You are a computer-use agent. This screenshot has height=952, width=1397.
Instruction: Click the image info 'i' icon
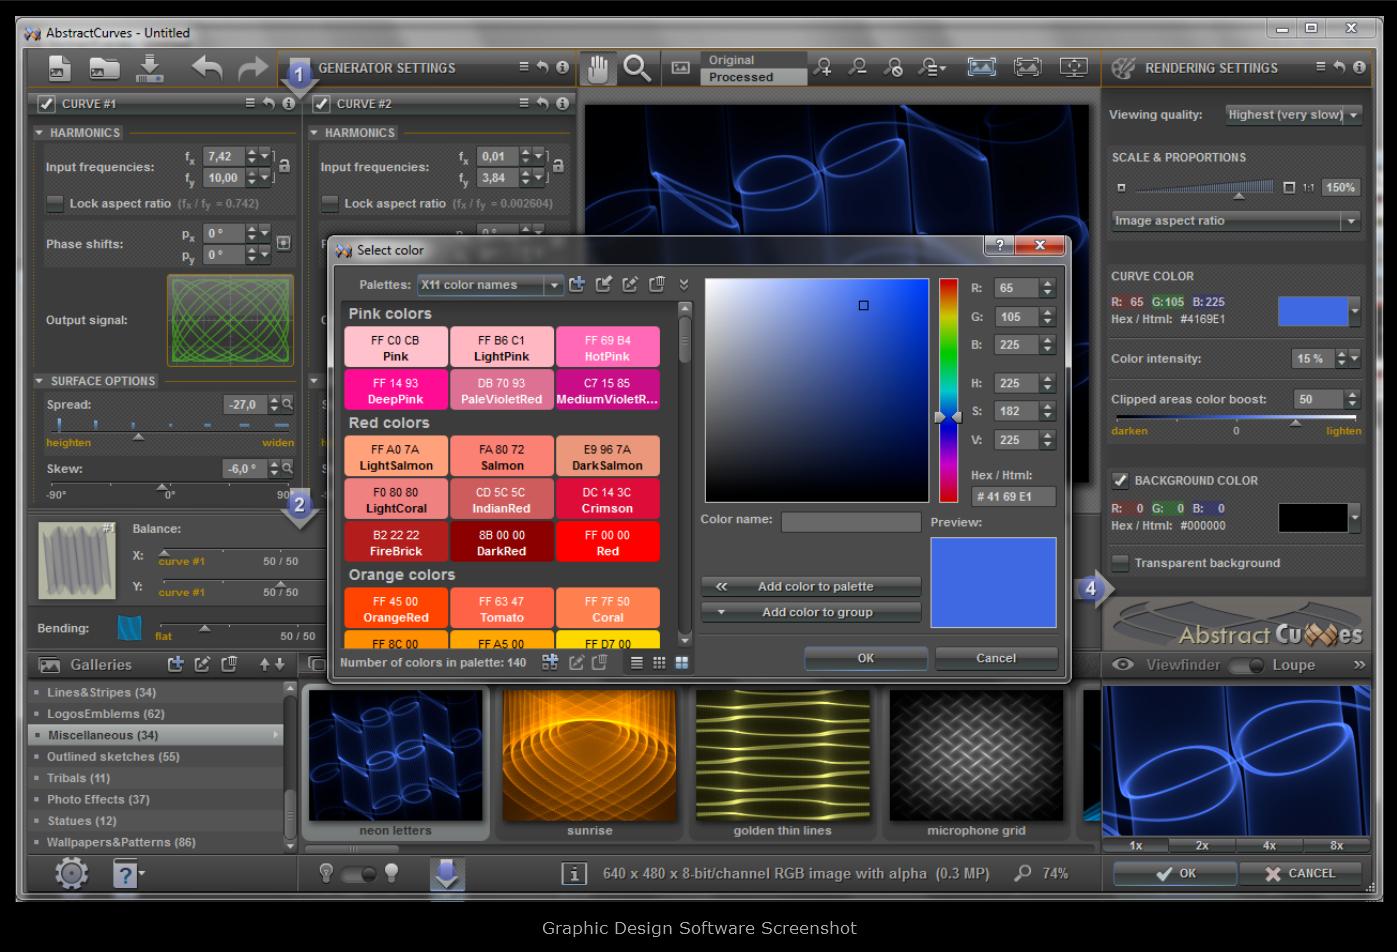574,874
